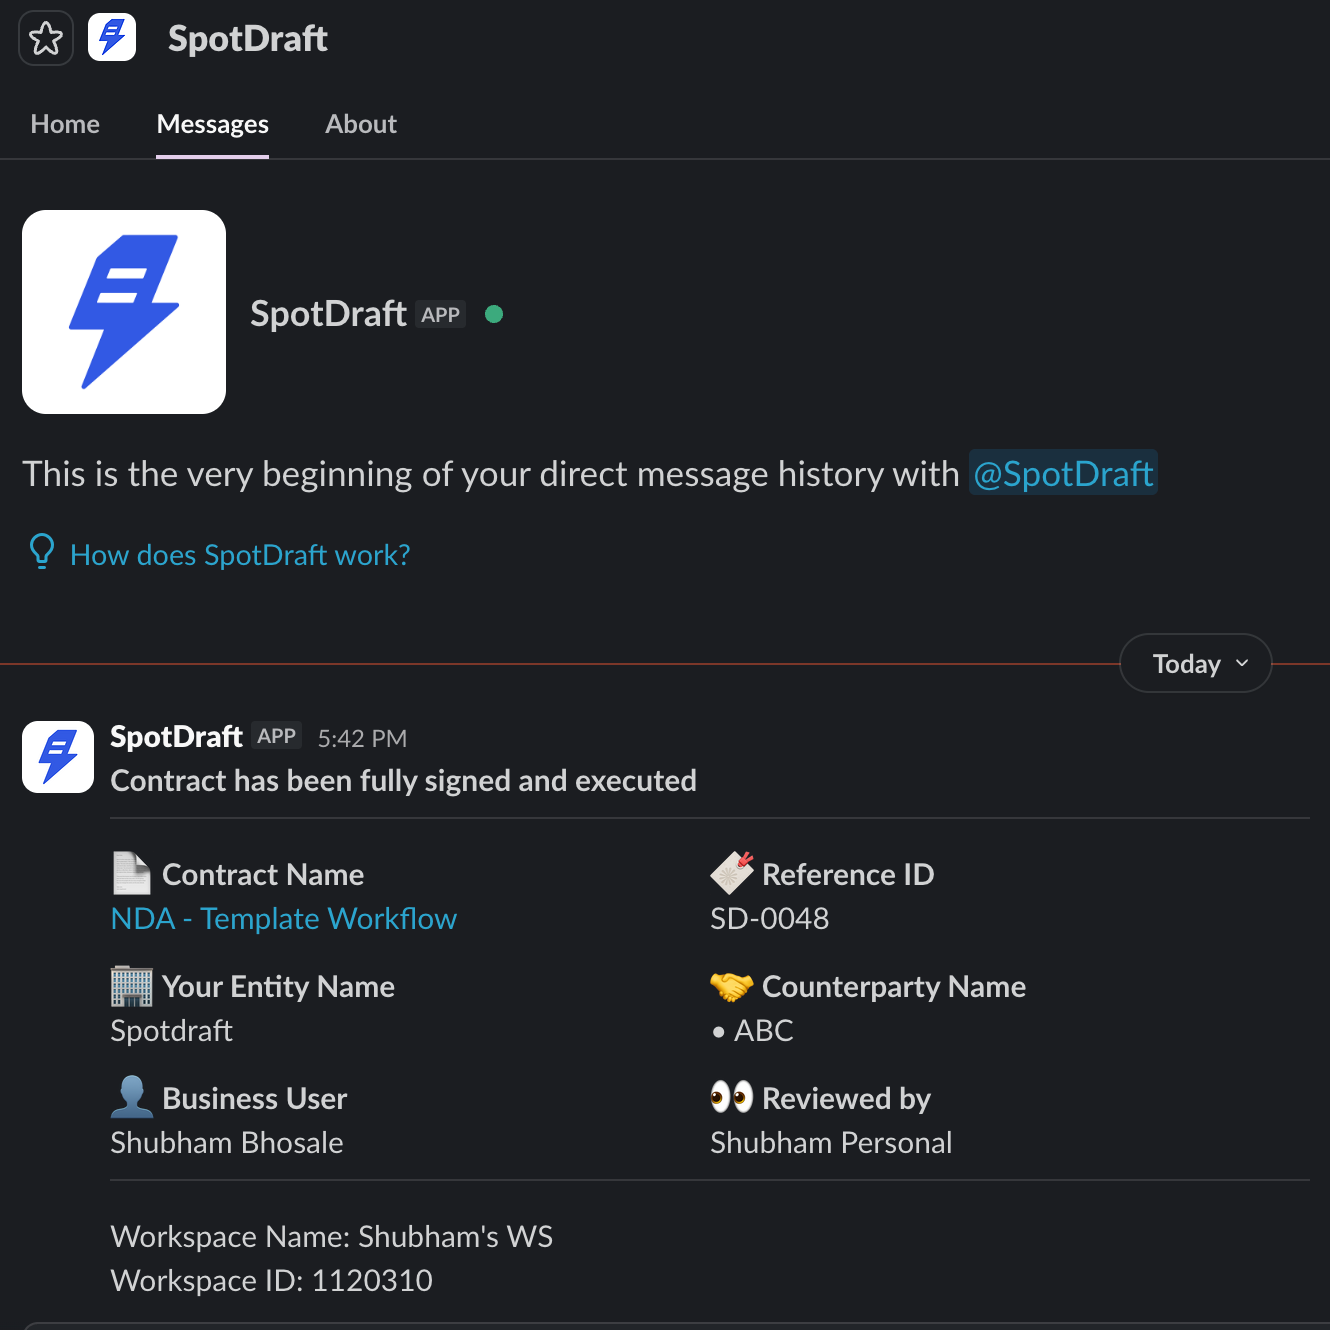The image size is (1330, 1330).
Task: Click the document icon beside Contract Name
Action: click(x=131, y=873)
